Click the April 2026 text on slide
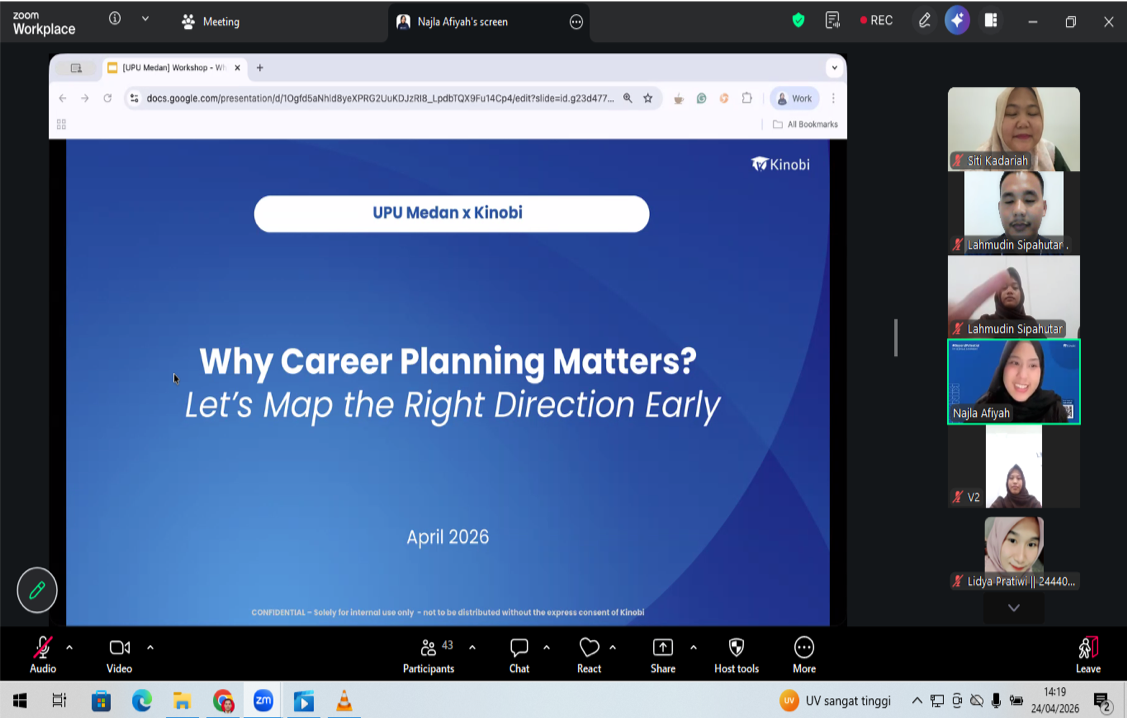 pos(447,537)
